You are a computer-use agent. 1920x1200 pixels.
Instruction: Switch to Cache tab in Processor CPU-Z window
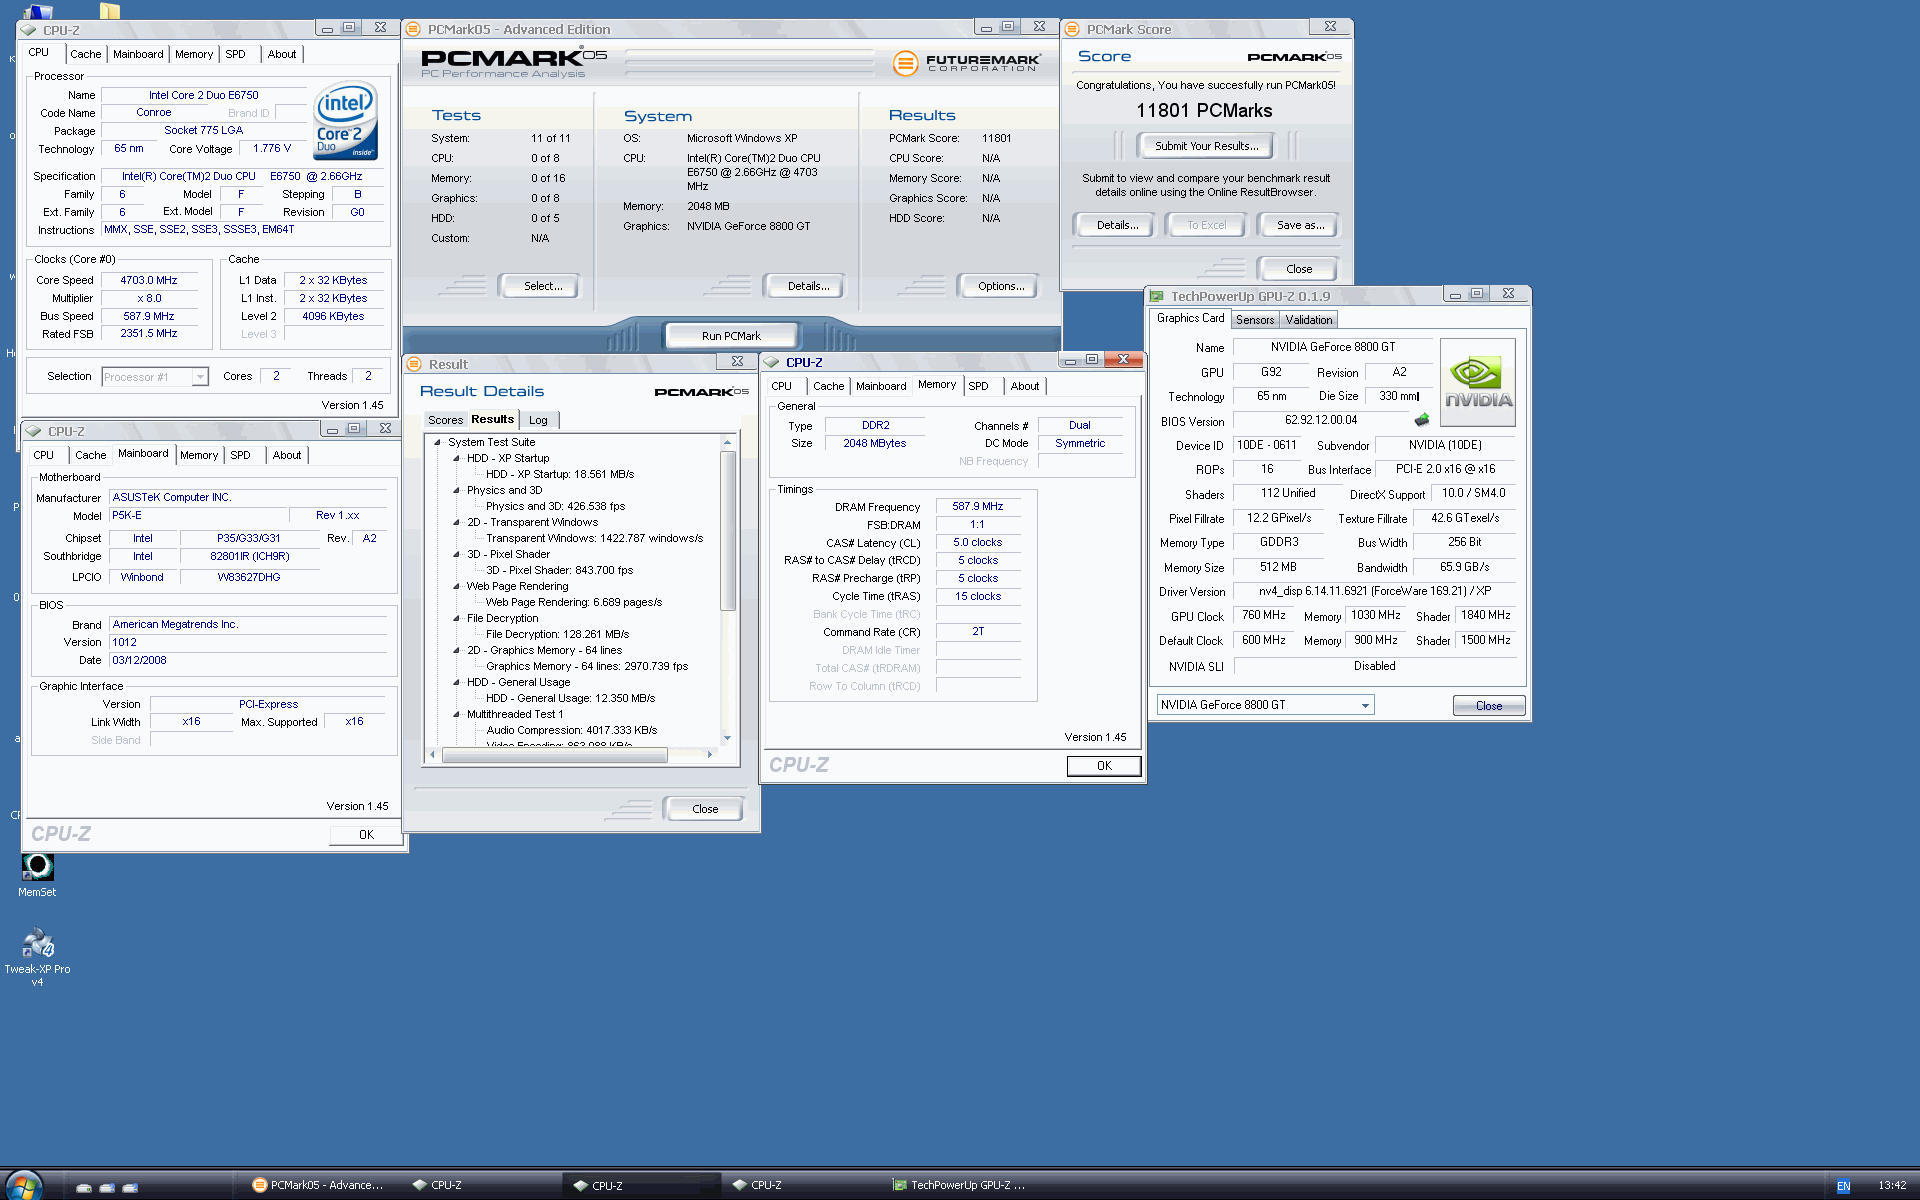point(85,54)
